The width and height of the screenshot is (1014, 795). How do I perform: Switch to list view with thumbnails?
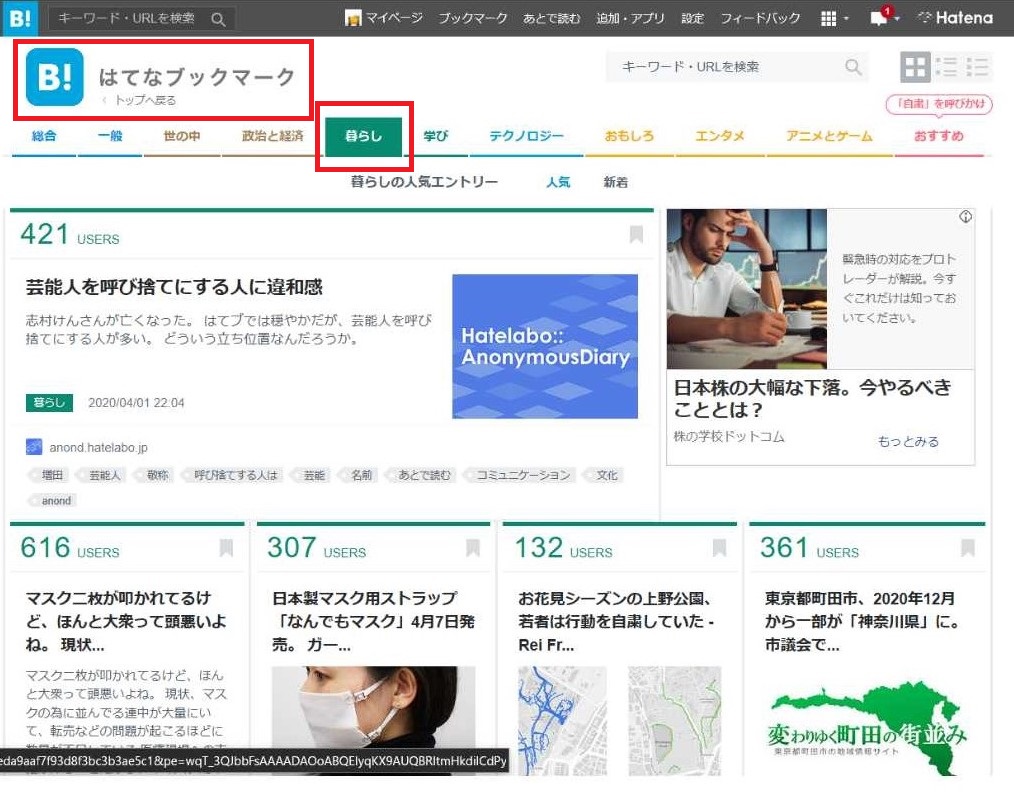[x=947, y=67]
